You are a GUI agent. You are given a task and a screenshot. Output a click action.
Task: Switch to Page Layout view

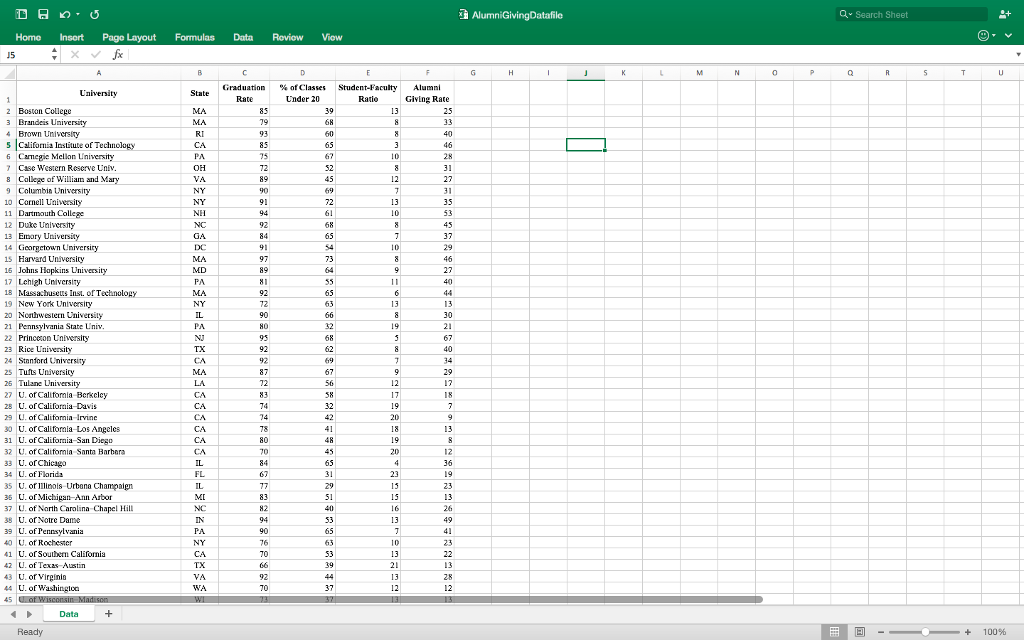860,632
